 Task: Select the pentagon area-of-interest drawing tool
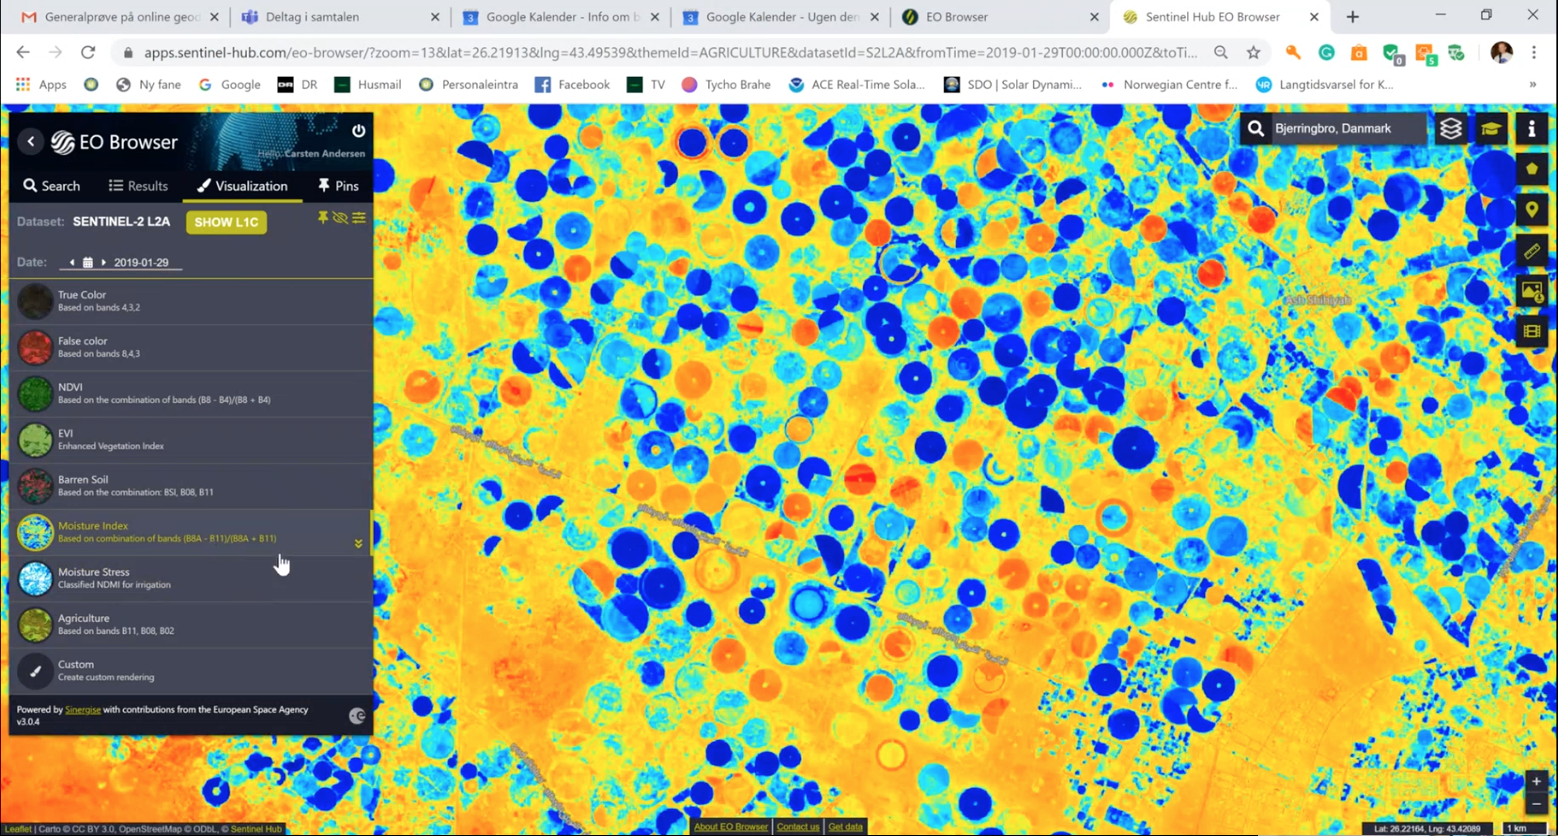pyautogui.click(x=1531, y=170)
